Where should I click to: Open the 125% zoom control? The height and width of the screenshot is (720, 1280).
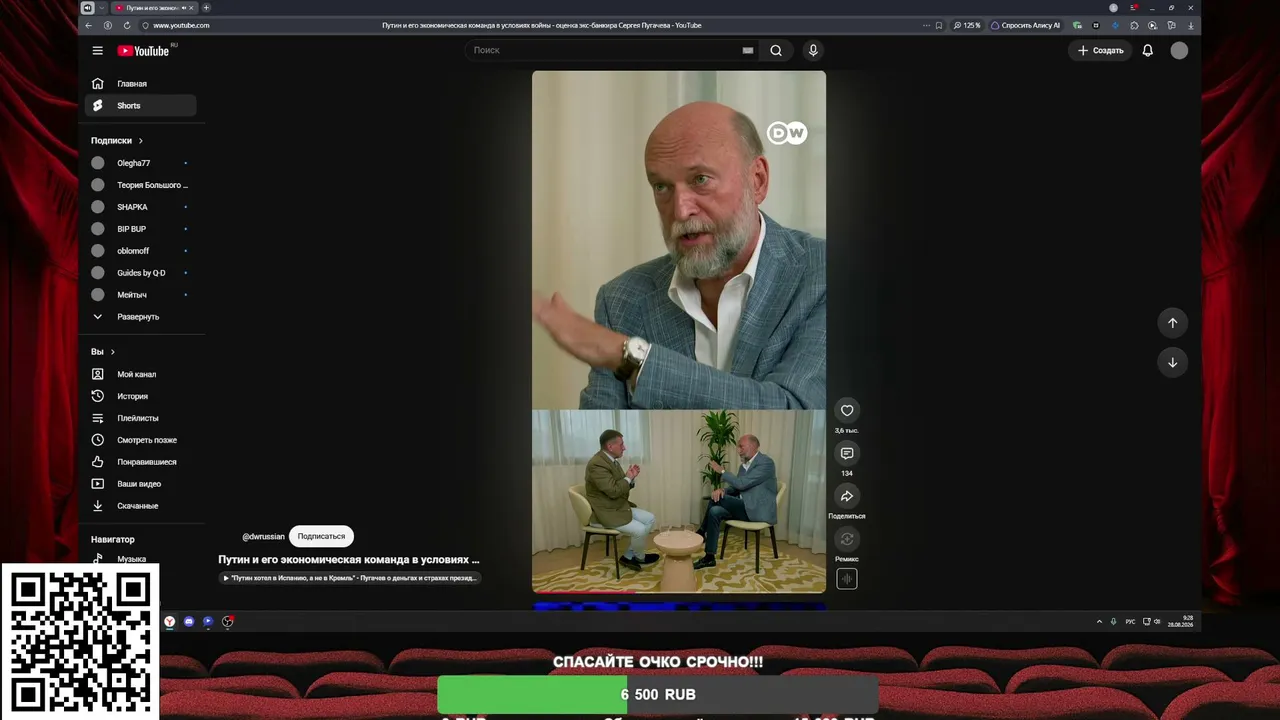pyautogui.click(x=967, y=25)
